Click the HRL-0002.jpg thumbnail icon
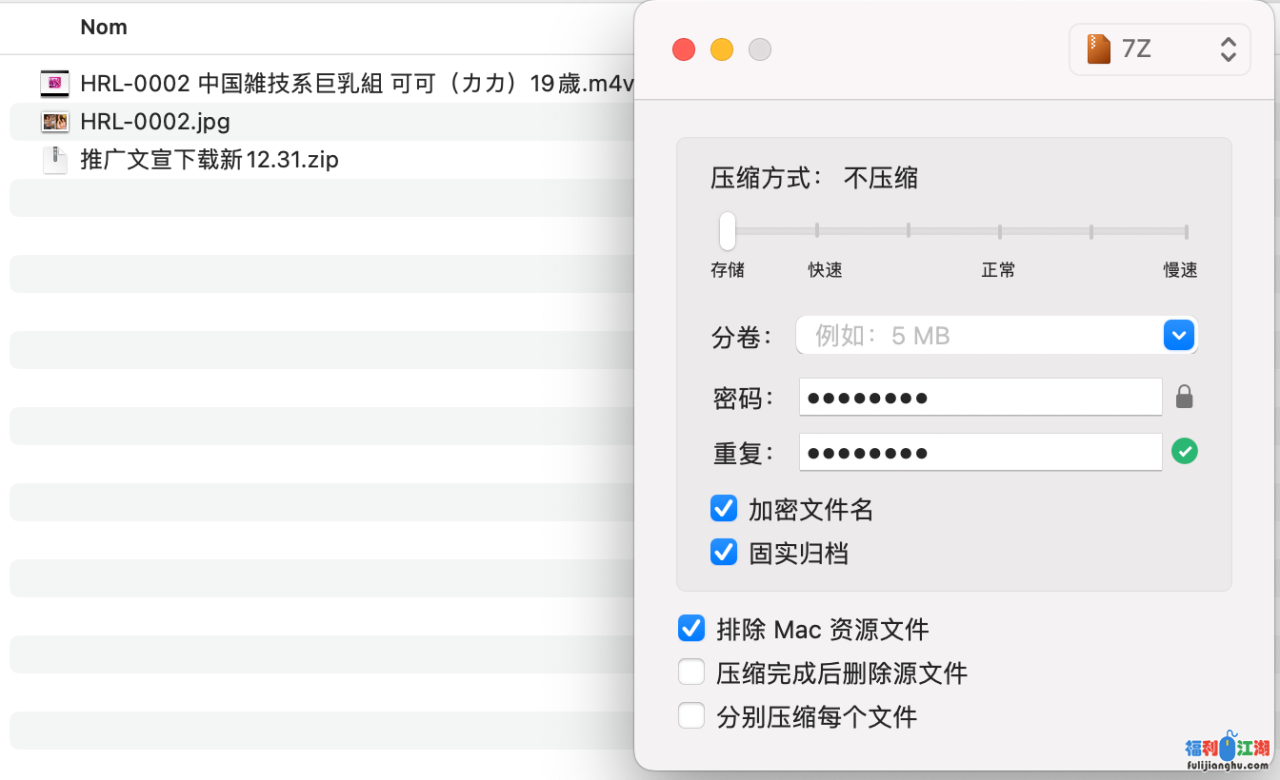This screenshot has width=1280, height=780. click(x=55, y=122)
